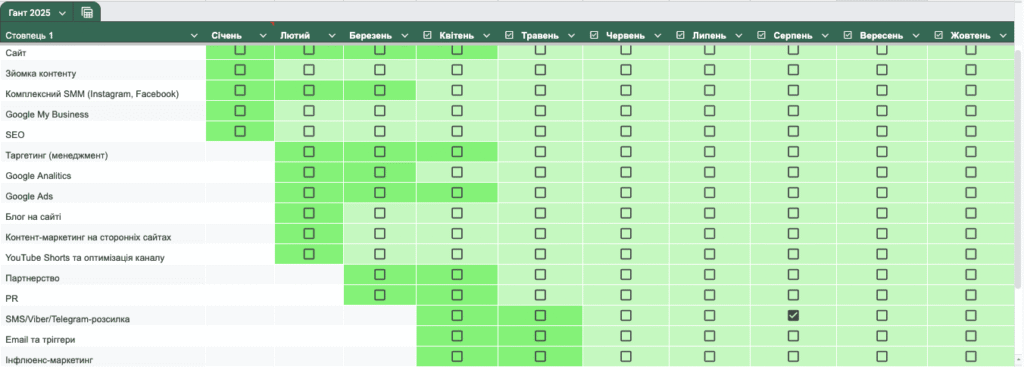The width and height of the screenshot is (1024, 367).
Task: Open the Стовпець 1 column dropdown arrow
Action: point(194,35)
